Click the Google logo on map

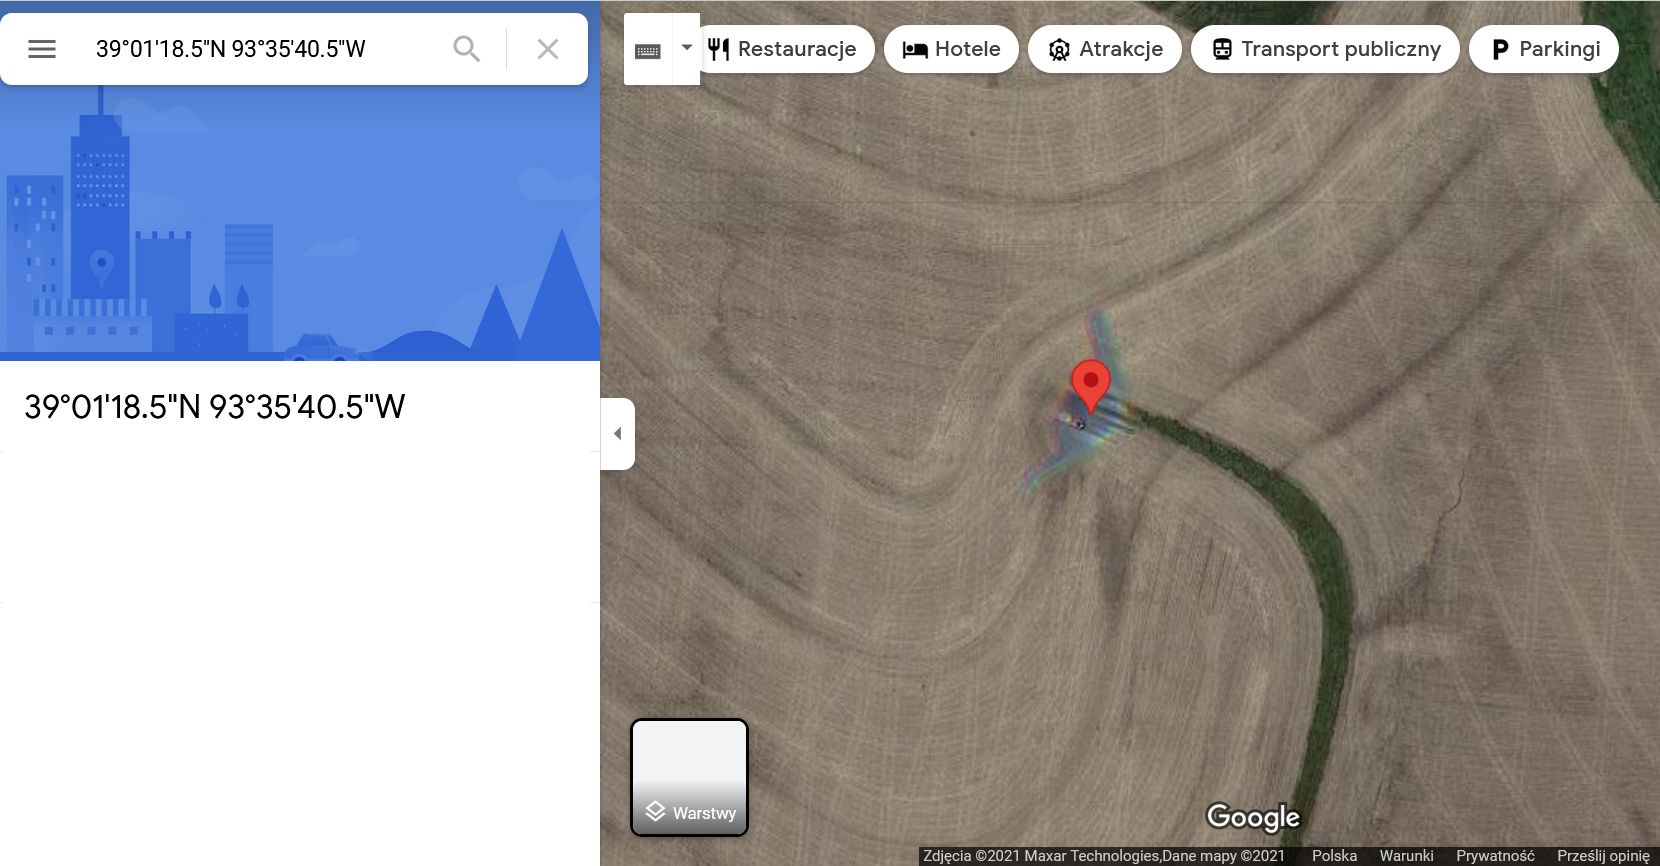(x=1253, y=817)
